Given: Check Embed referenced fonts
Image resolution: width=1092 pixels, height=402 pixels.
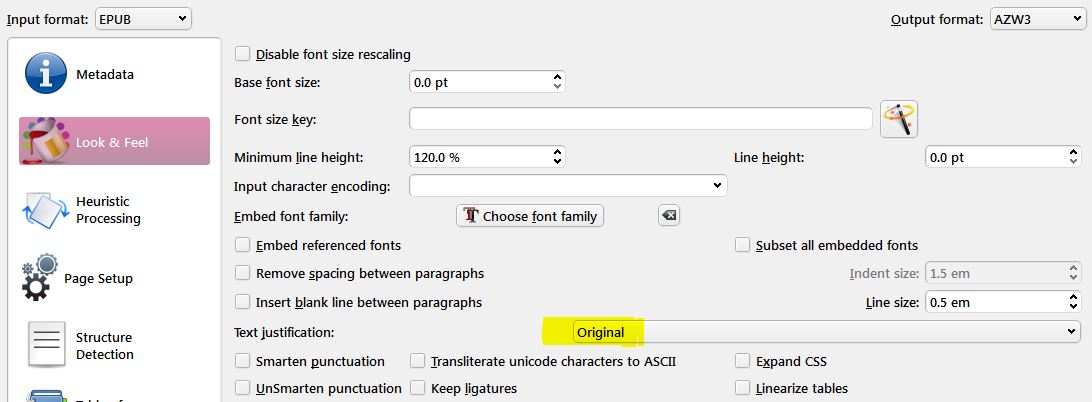Looking at the screenshot, I should [x=242, y=245].
